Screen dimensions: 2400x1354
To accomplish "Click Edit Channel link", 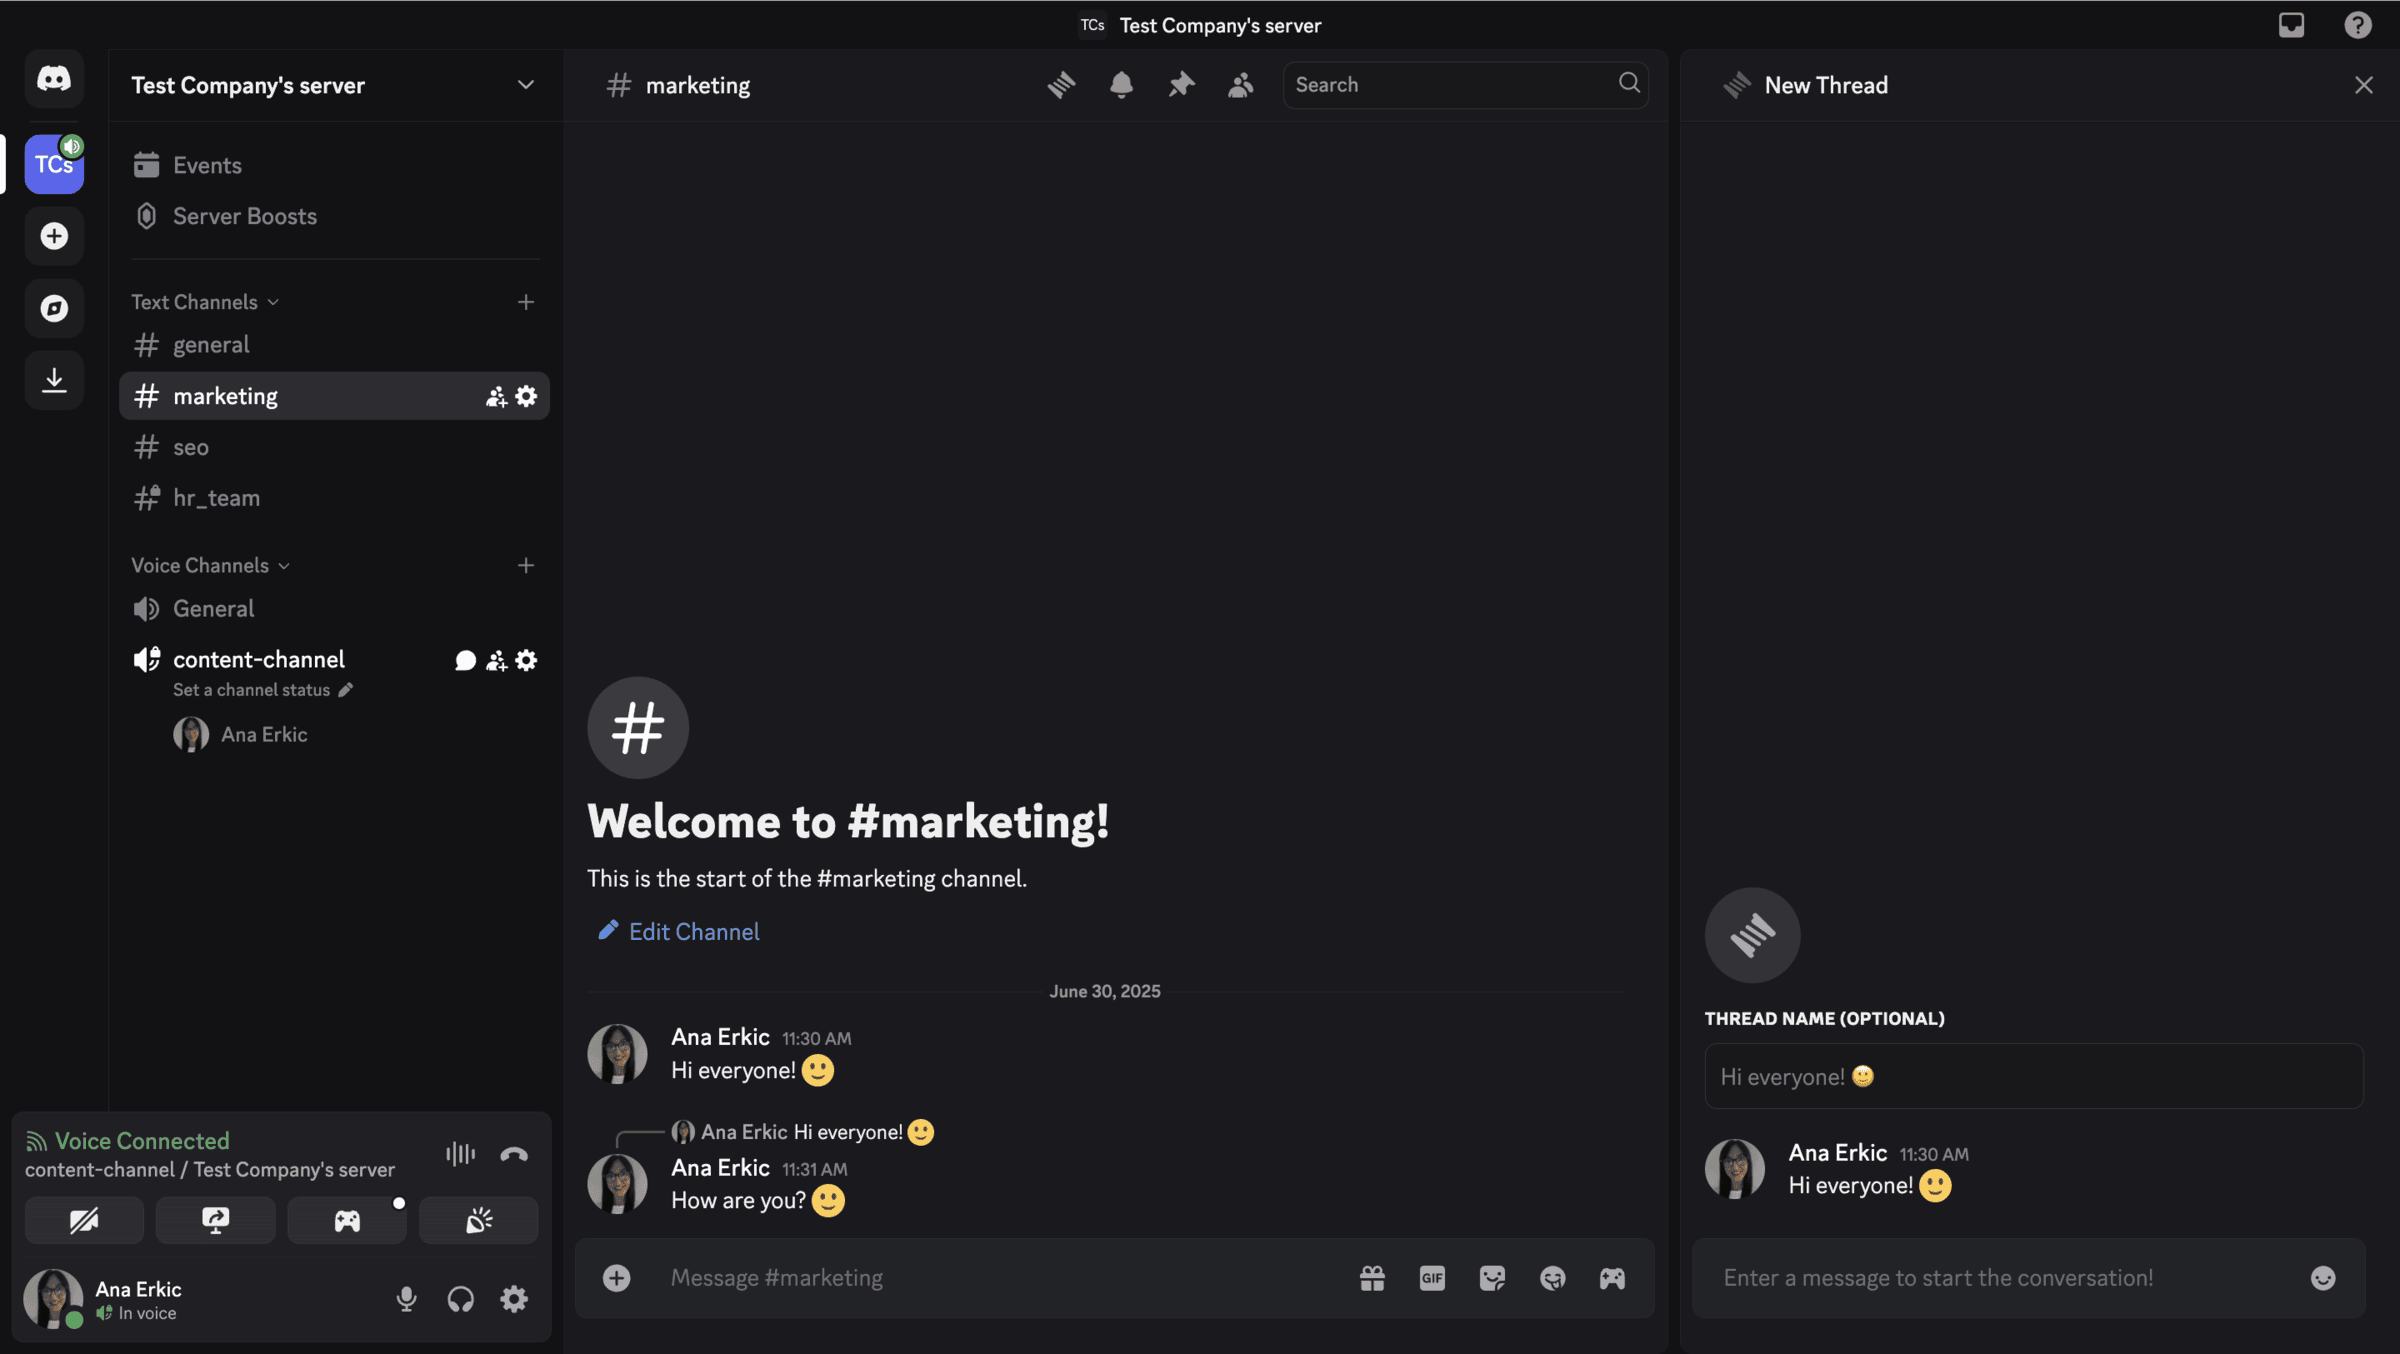I will pyautogui.click(x=679, y=932).
